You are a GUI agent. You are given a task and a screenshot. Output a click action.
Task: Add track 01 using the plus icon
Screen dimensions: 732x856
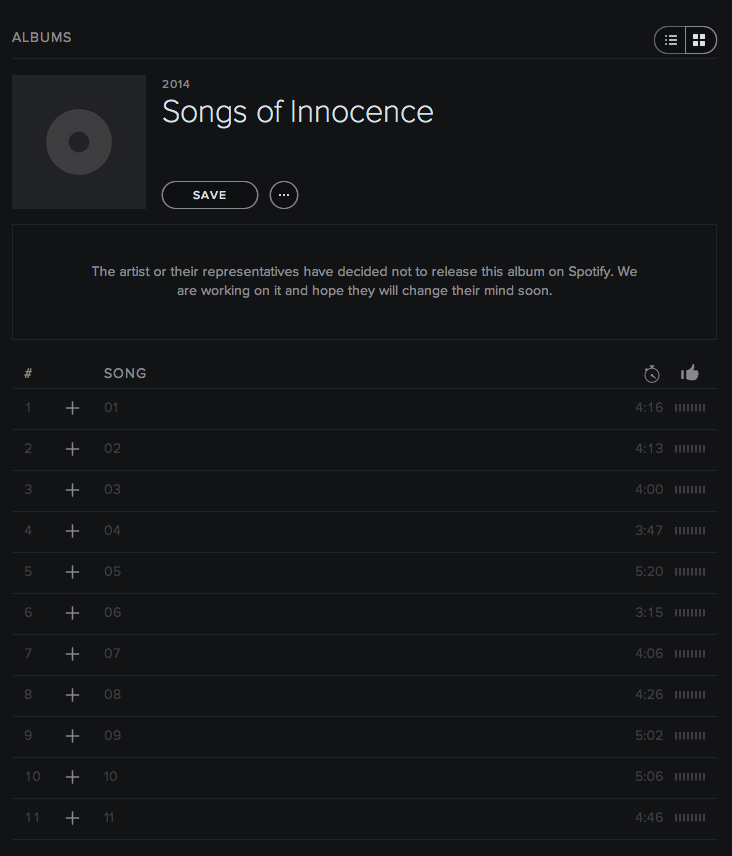click(x=72, y=408)
